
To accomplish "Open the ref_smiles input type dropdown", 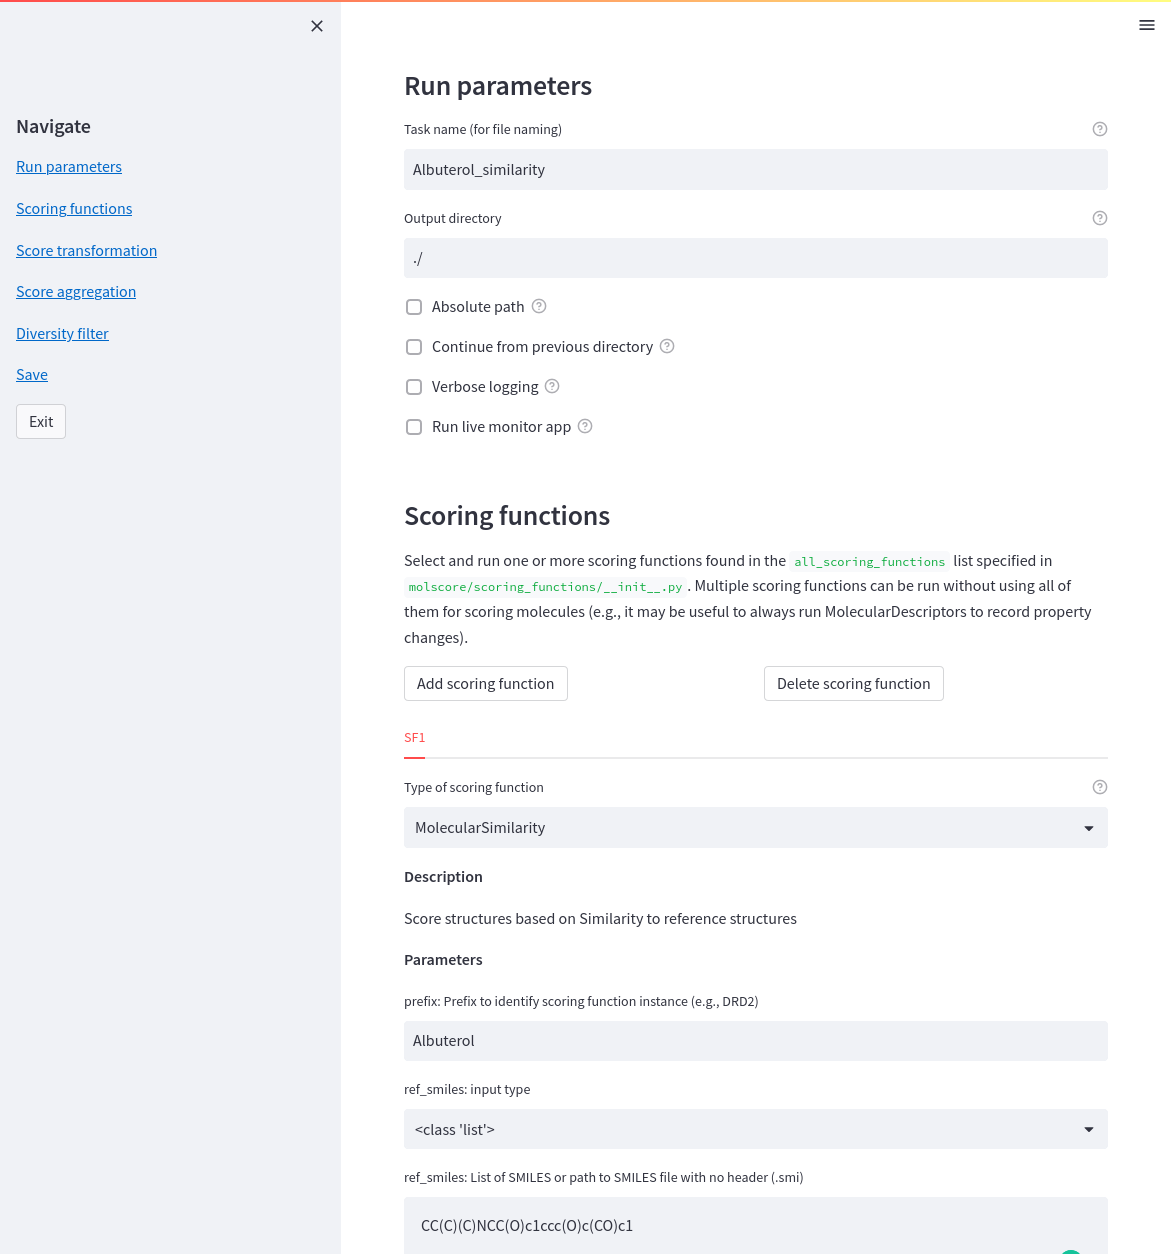I will 756,1129.
